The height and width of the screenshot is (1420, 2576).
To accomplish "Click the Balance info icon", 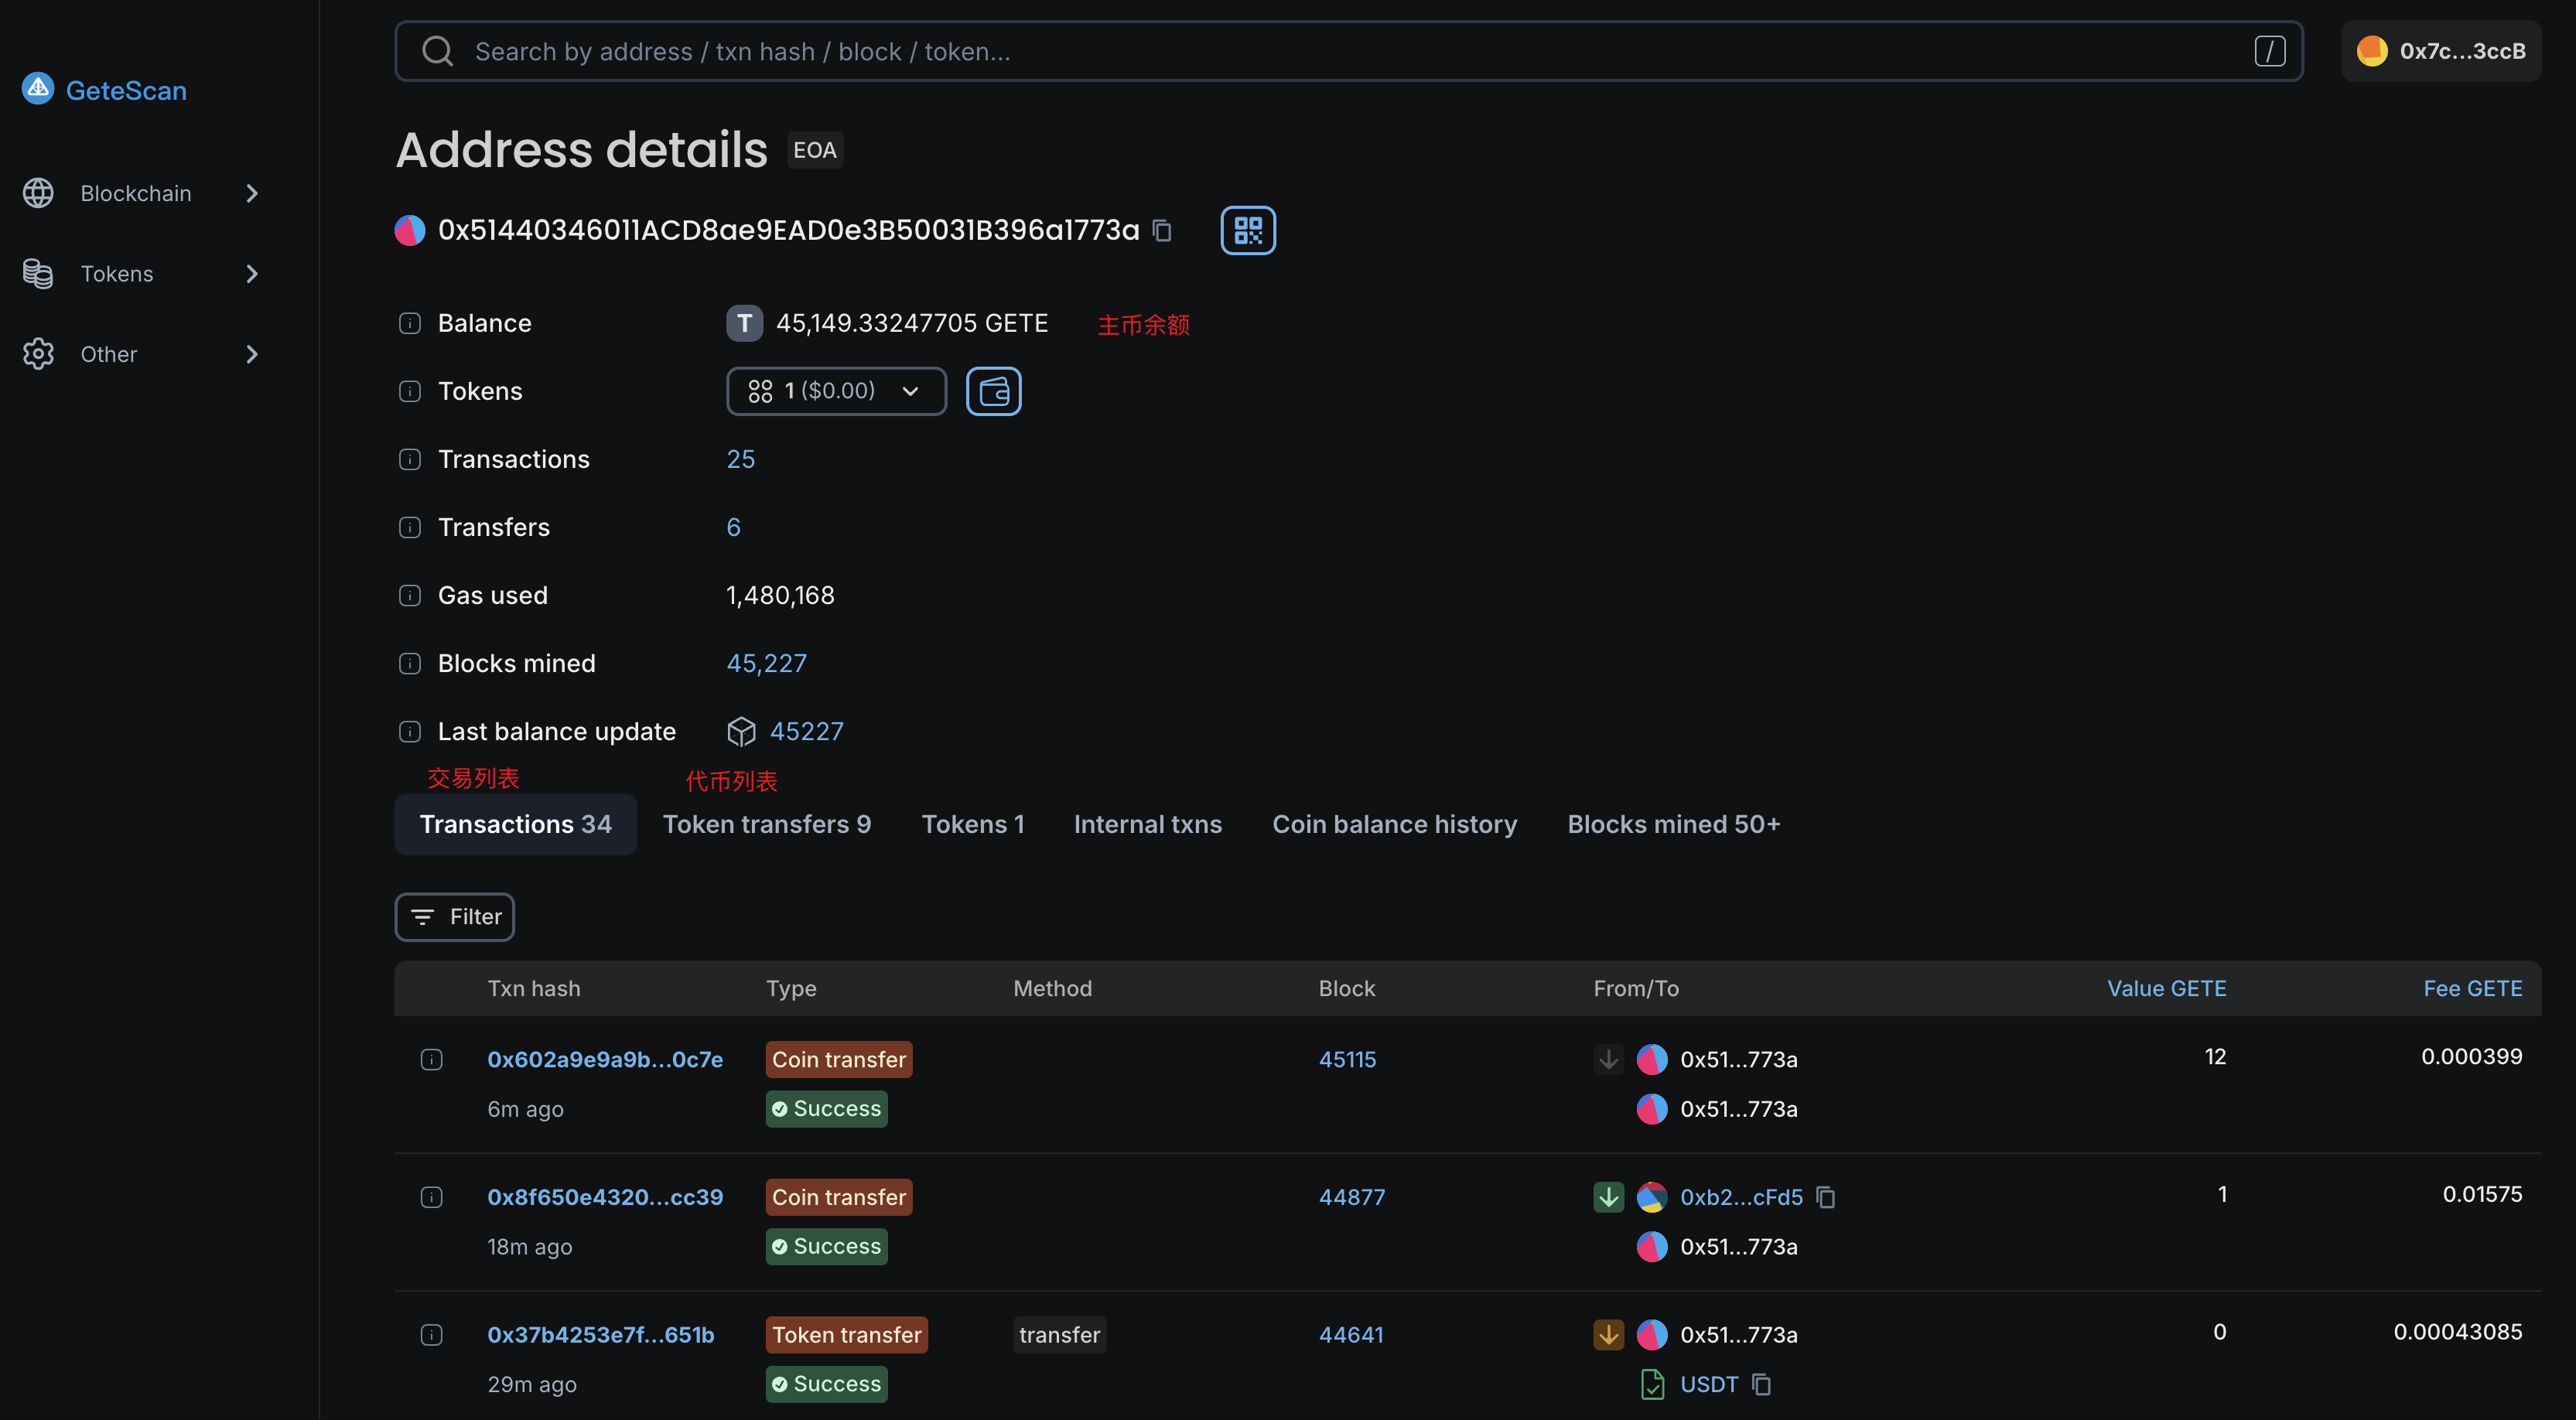I will pyautogui.click(x=409, y=323).
